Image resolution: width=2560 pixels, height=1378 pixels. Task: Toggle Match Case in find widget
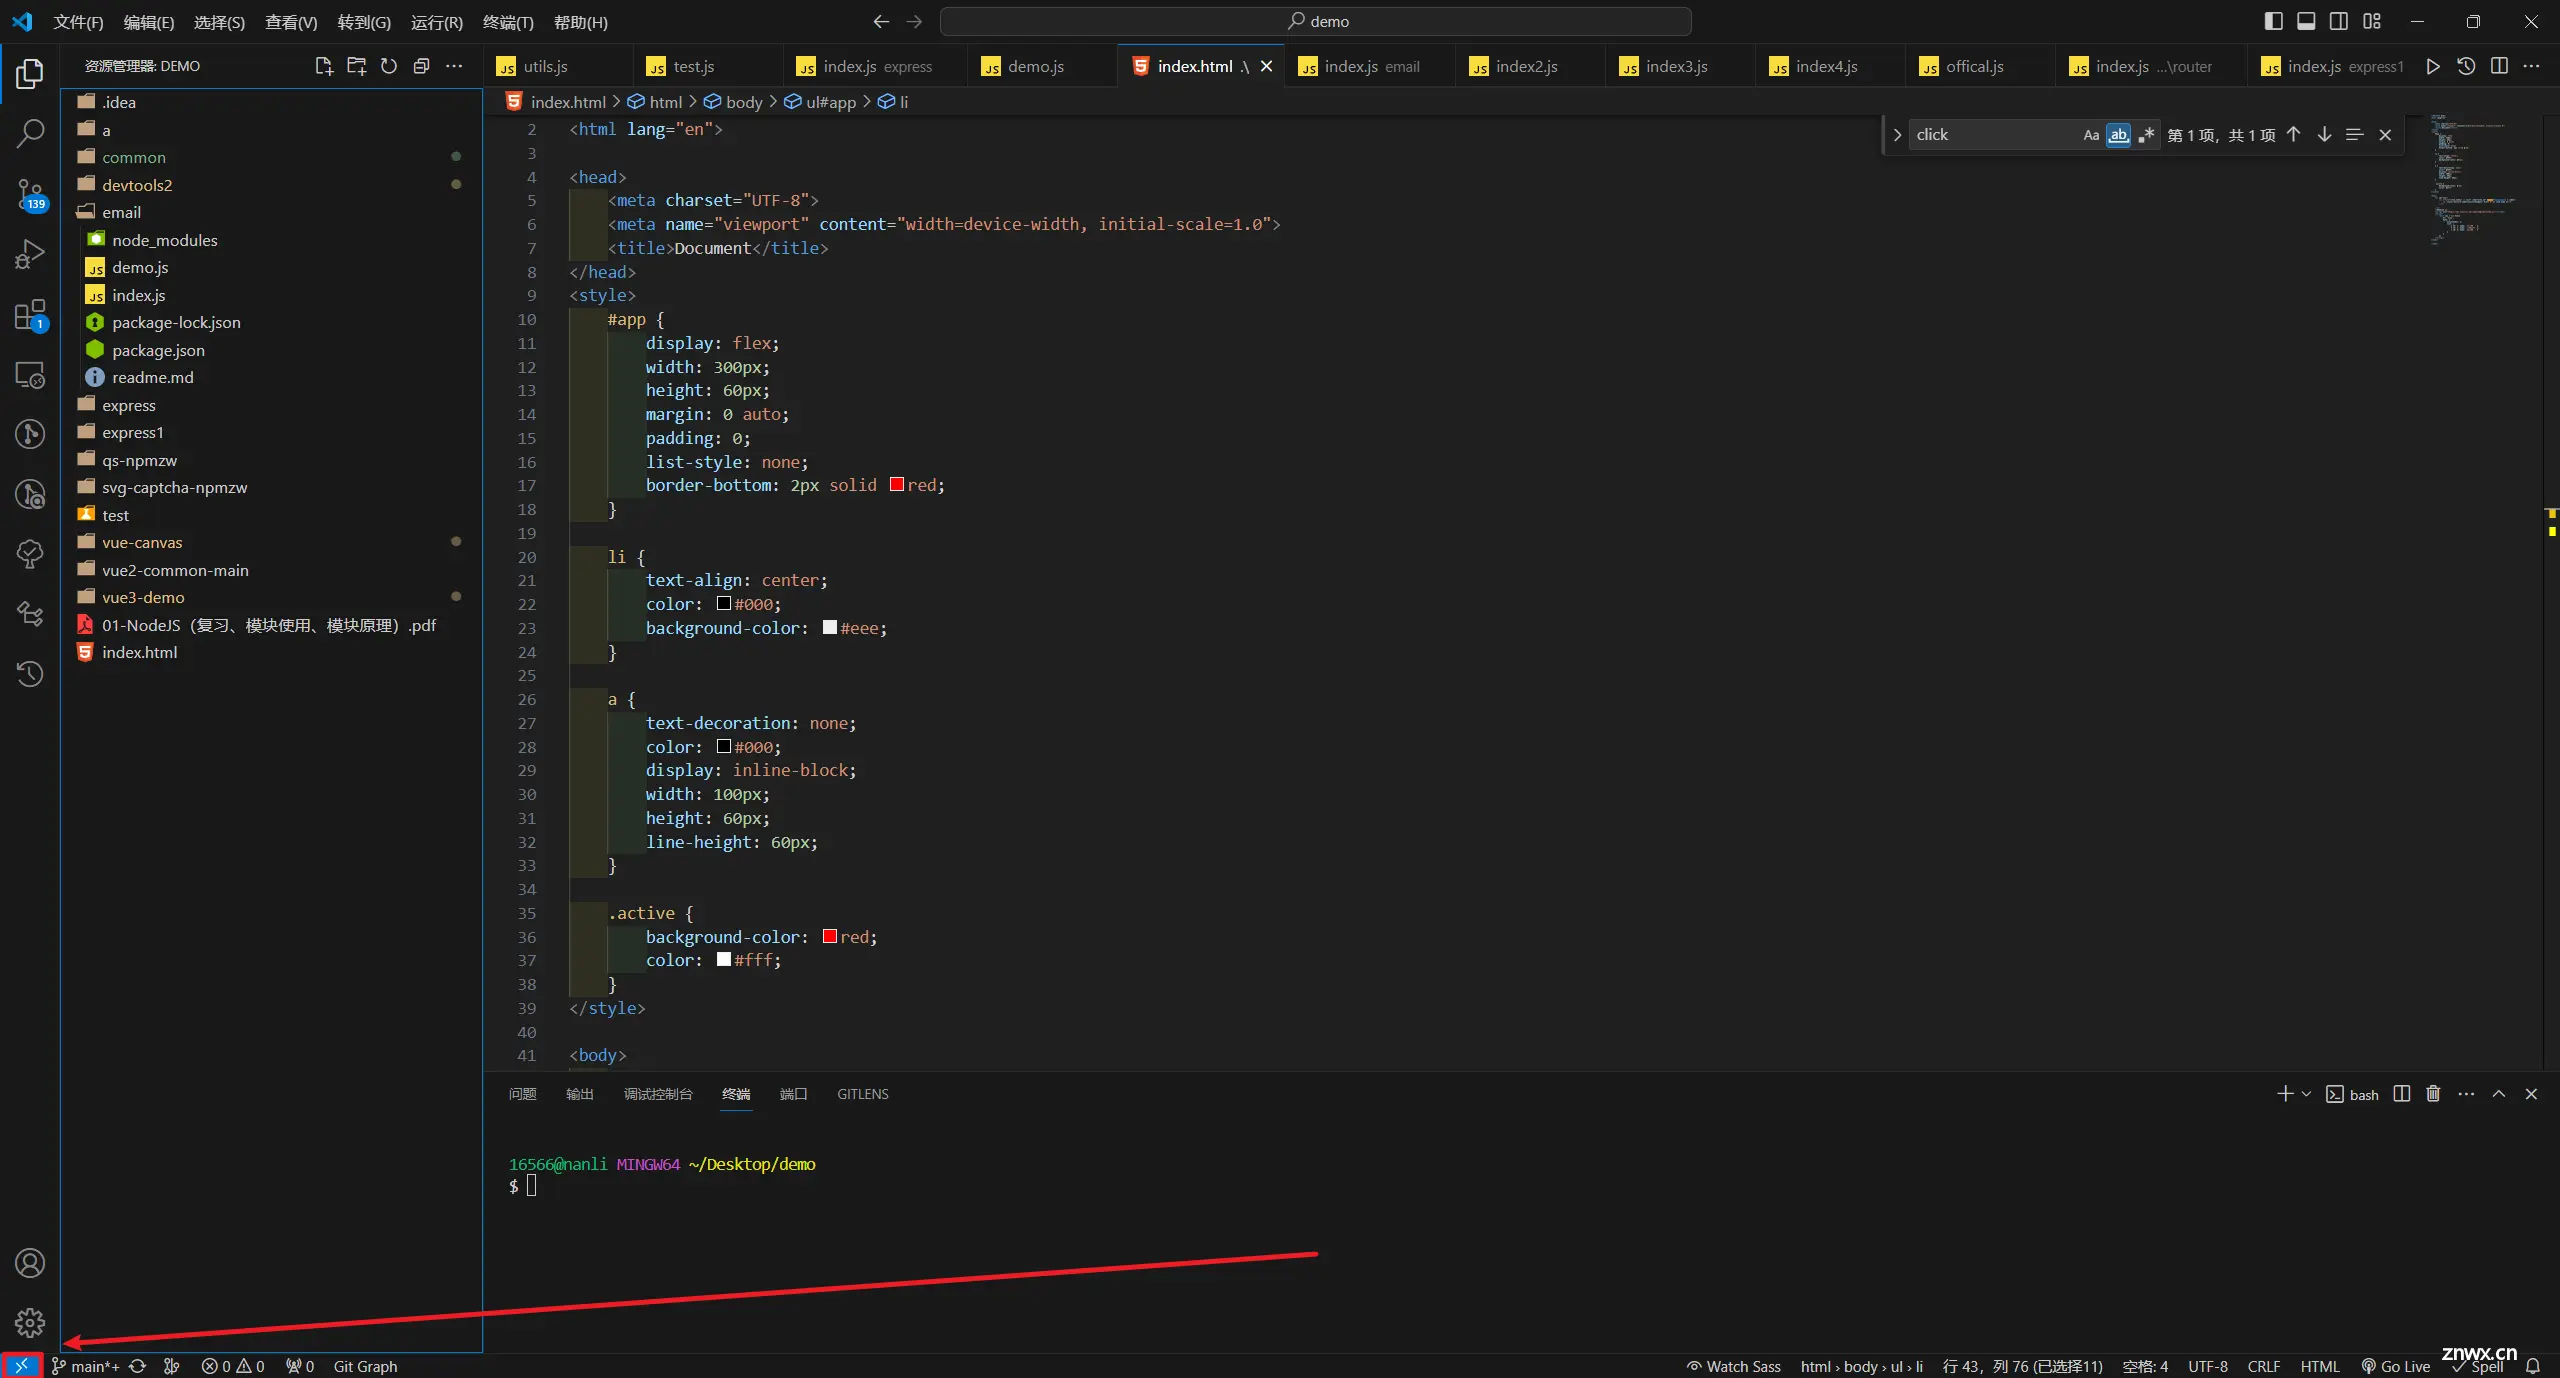click(x=2091, y=135)
